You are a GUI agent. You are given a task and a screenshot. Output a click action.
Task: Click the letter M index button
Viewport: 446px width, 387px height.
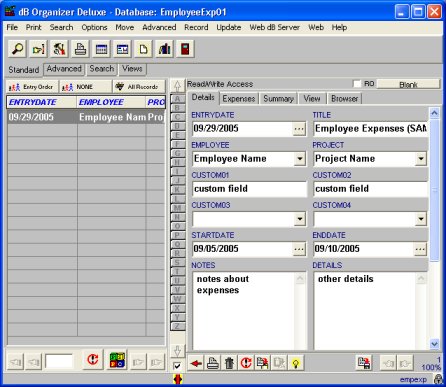pyautogui.click(x=177, y=208)
